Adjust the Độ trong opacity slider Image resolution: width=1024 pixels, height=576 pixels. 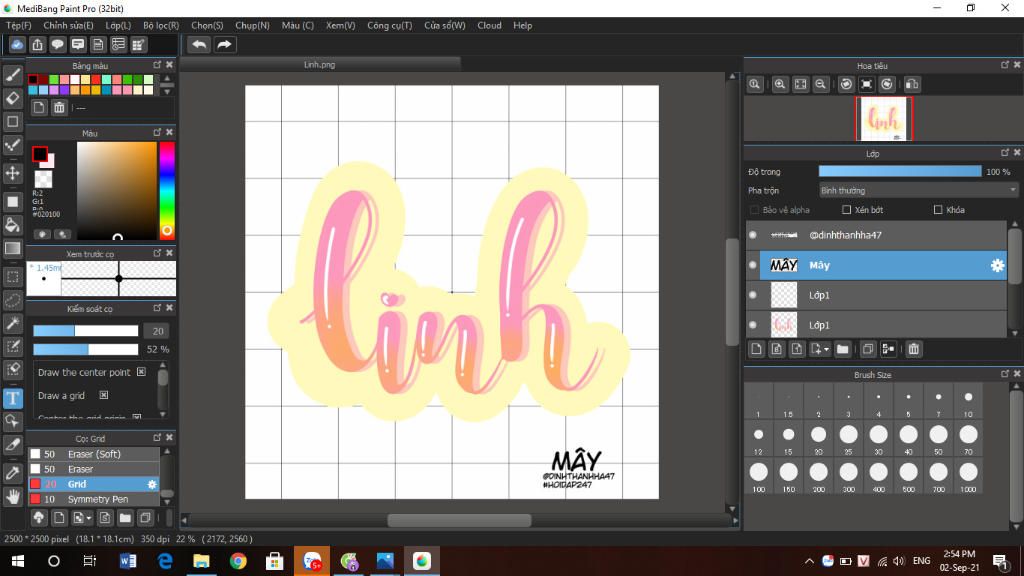(x=900, y=171)
